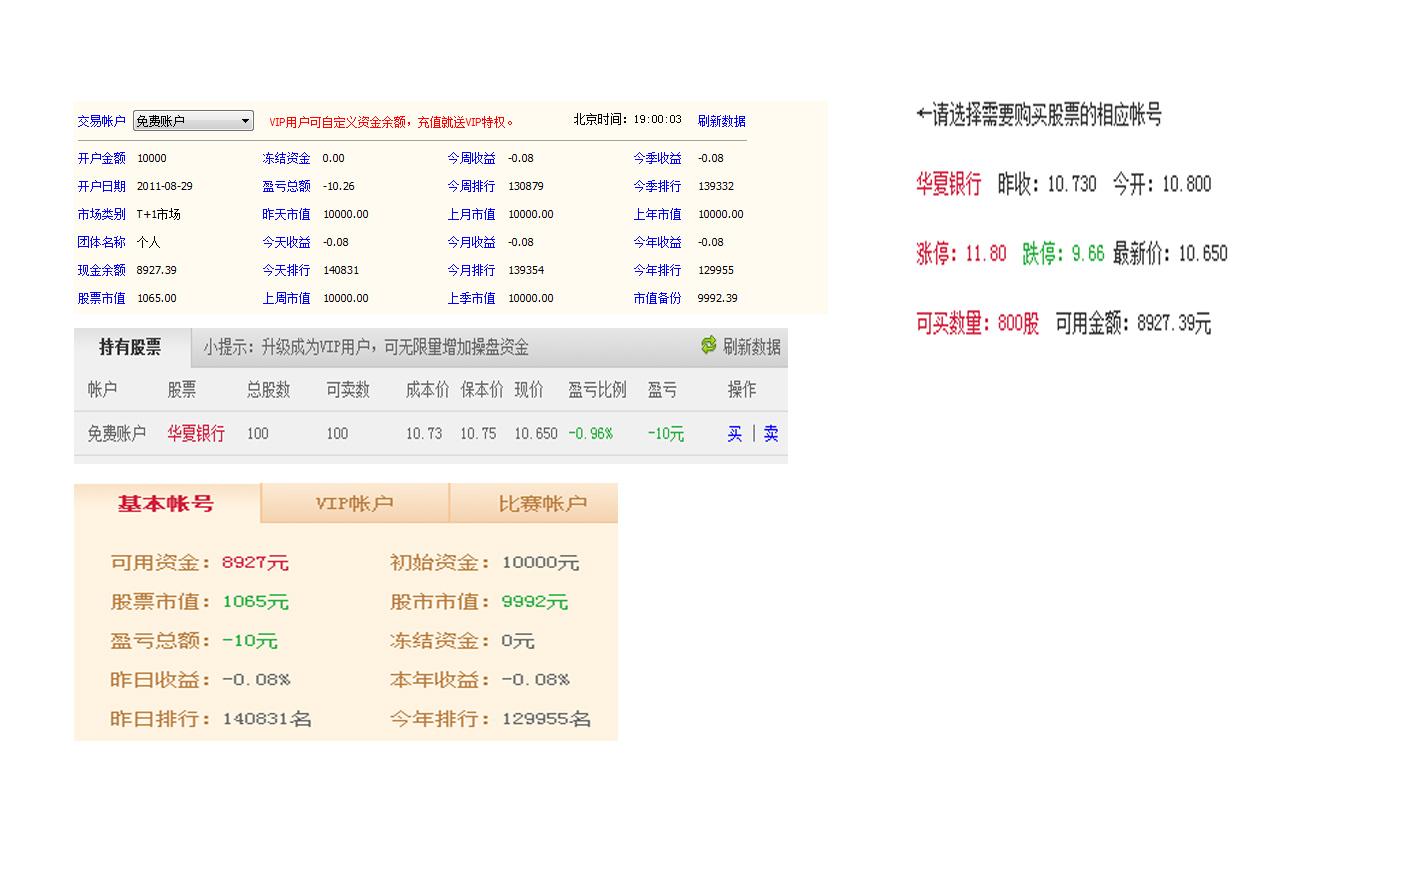The image size is (1418, 878).
Task: Click the -10元 profit cell in holdings row
Action: point(666,433)
